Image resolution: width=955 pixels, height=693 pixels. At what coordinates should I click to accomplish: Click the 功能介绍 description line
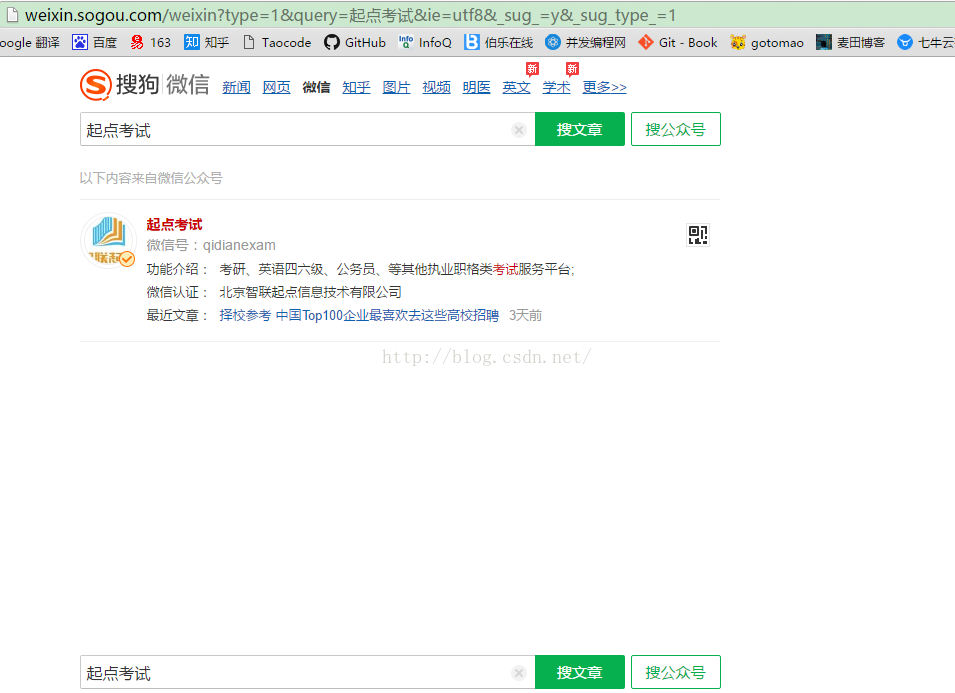click(361, 269)
